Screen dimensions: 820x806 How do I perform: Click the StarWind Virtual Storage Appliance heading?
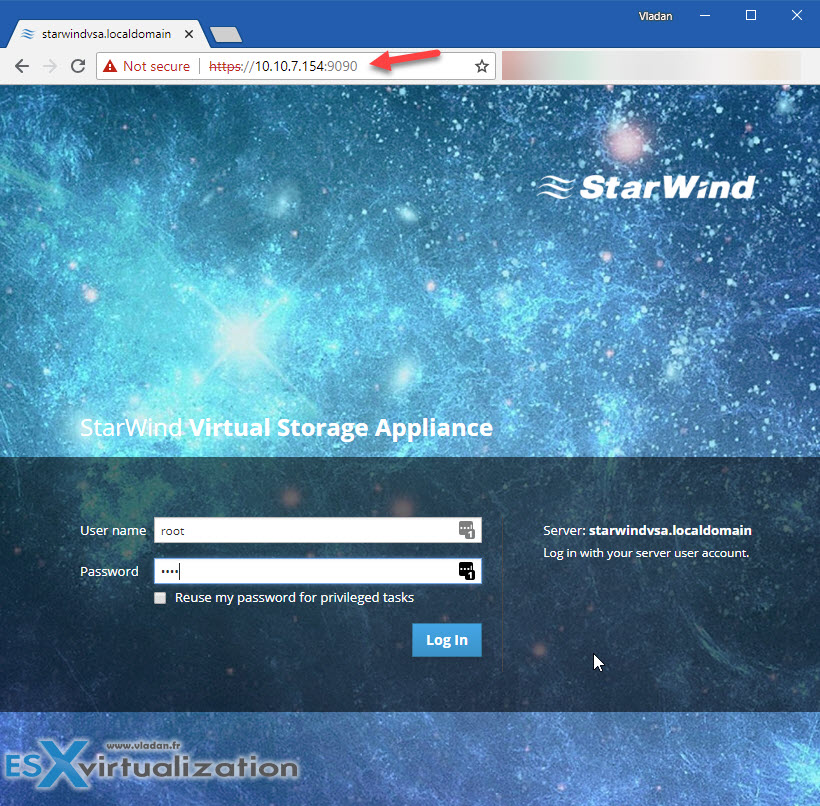(287, 428)
